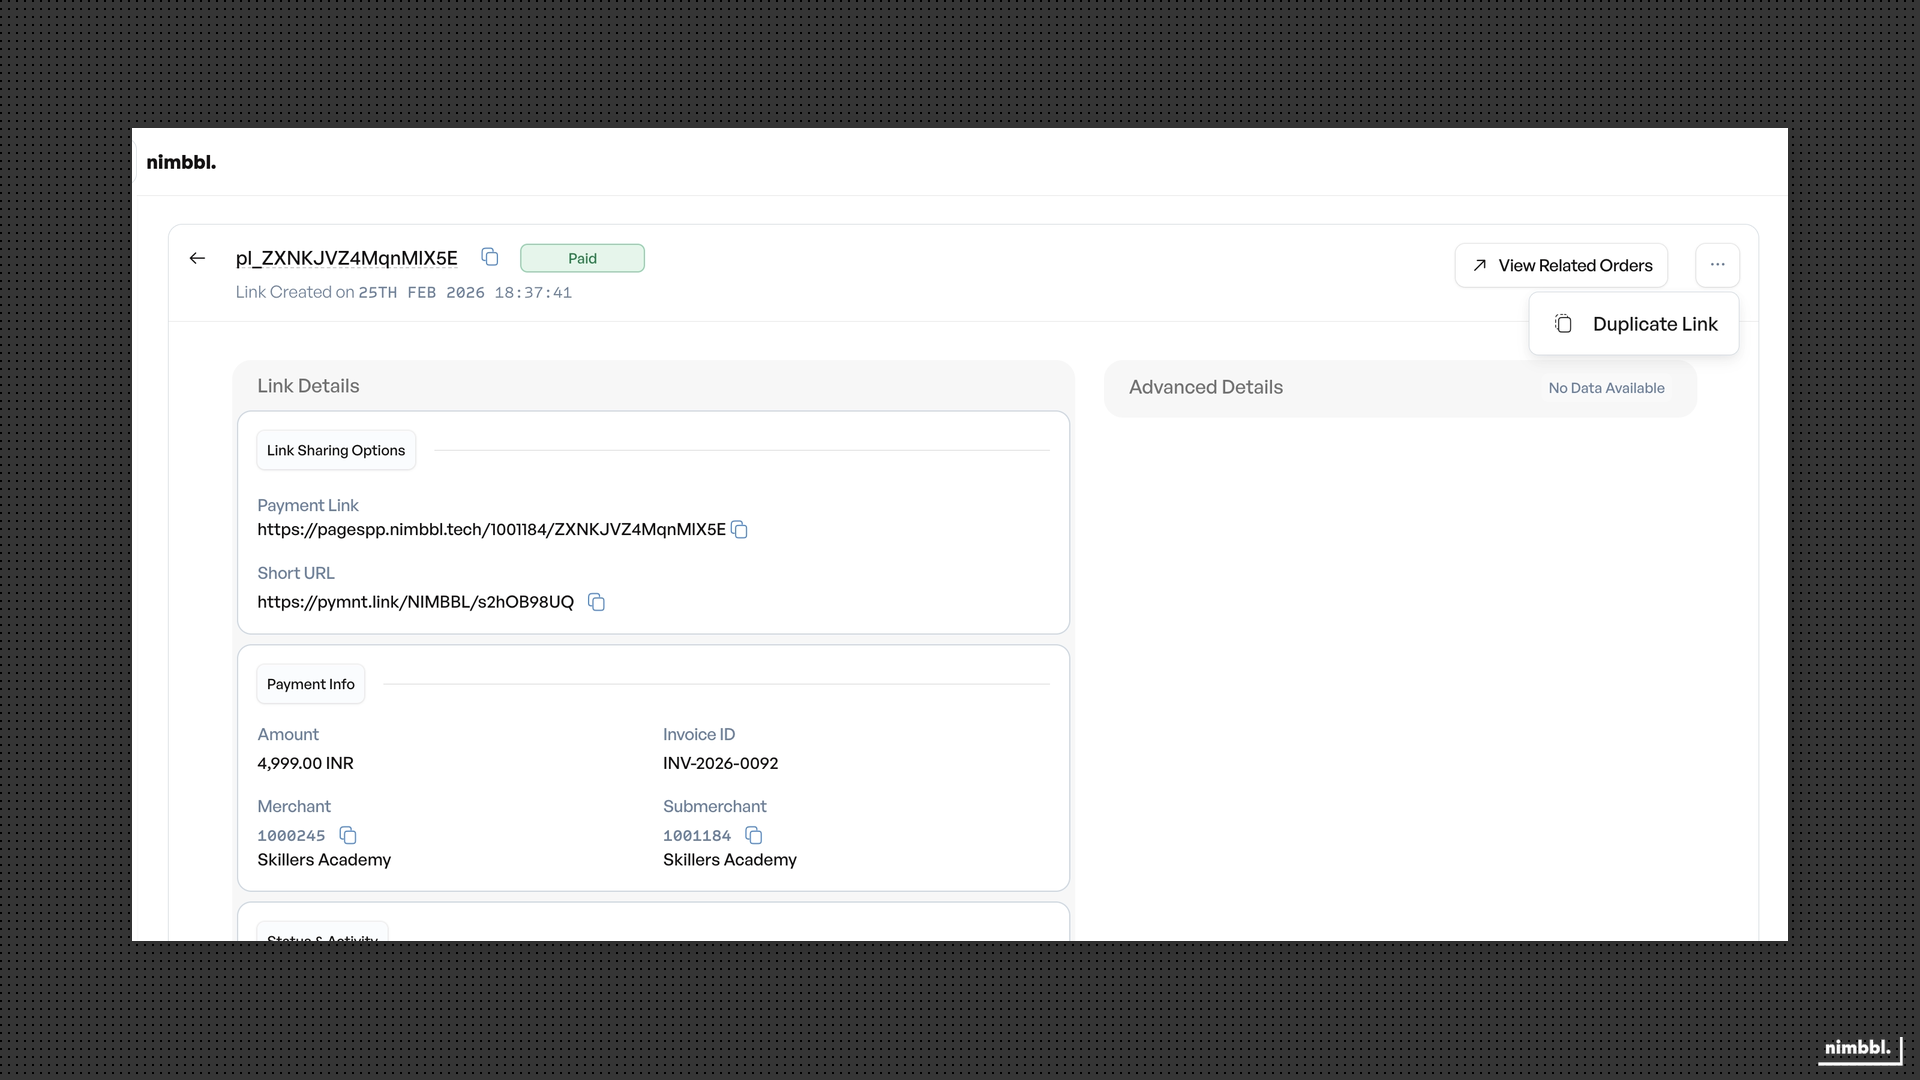Image resolution: width=1920 pixels, height=1080 pixels.
Task: Open the three-dot overflow menu
Action: [1717, 264]
